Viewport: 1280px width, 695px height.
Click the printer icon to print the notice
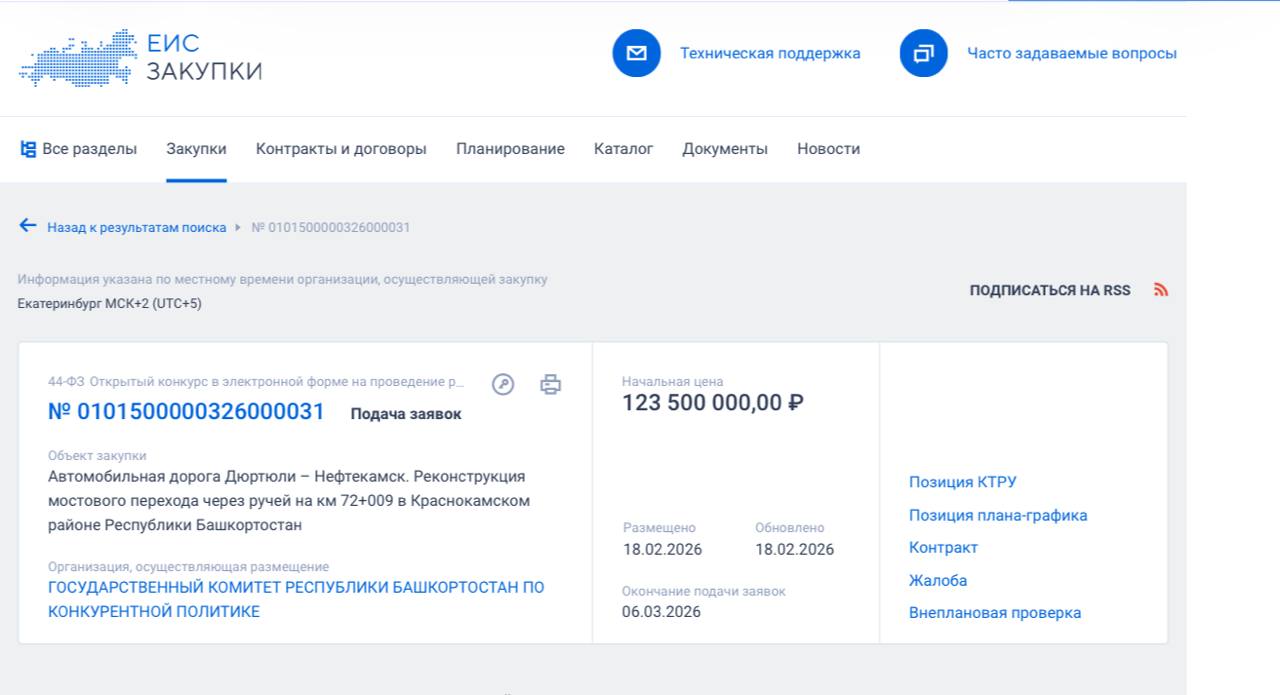point(553,384)
